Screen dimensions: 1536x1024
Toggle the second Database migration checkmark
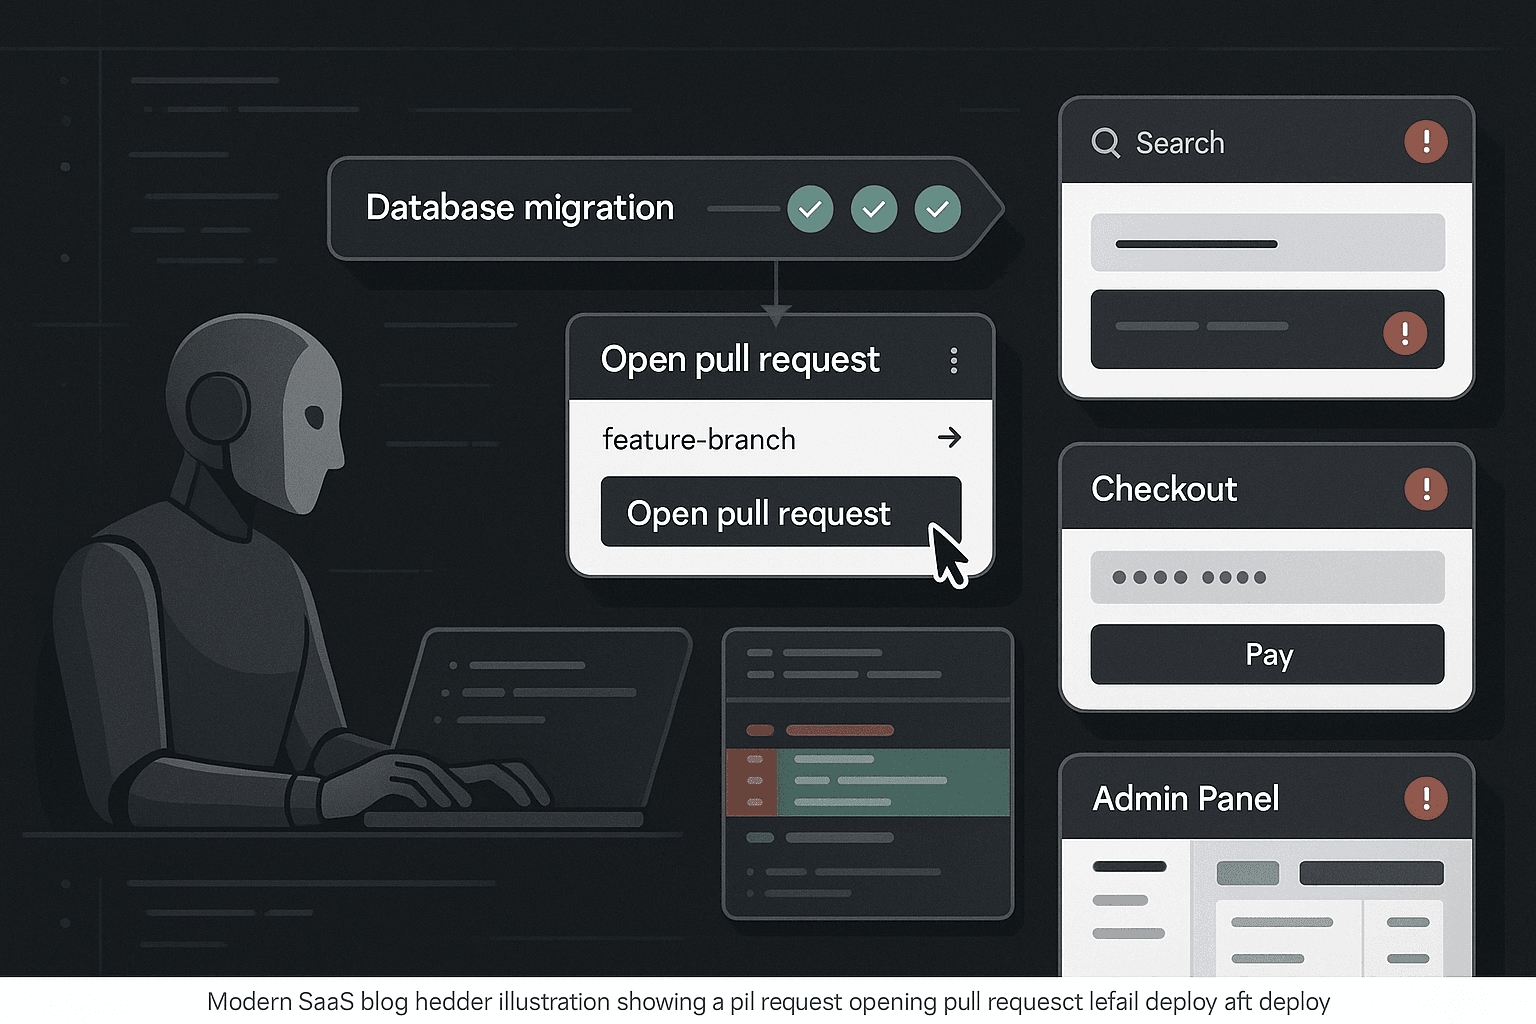[x=874, y=209]
